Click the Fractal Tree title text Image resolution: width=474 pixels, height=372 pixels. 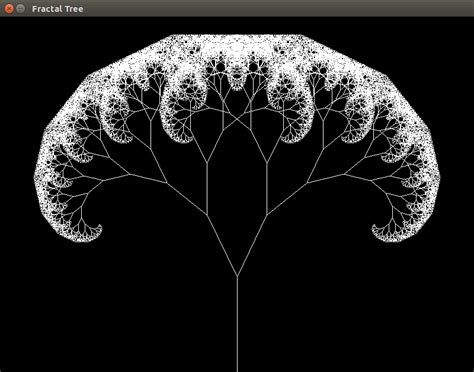click(57, 9)
